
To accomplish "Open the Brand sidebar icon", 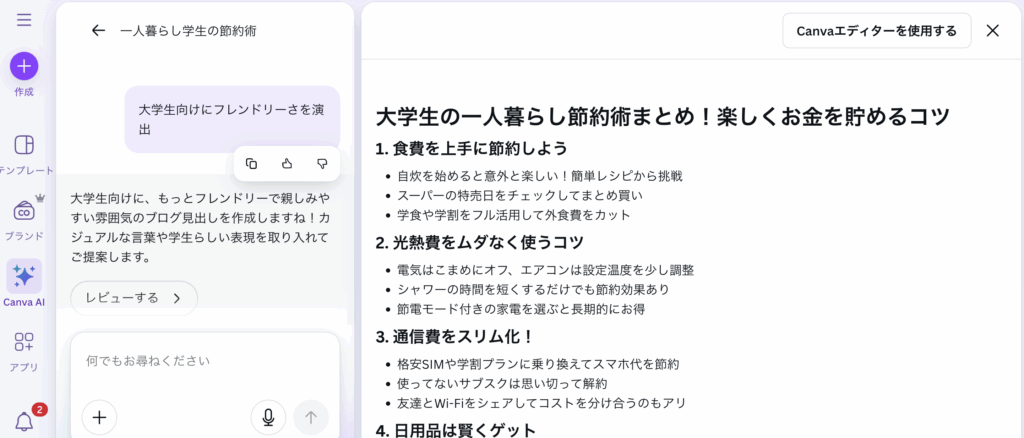I will 24,211.
